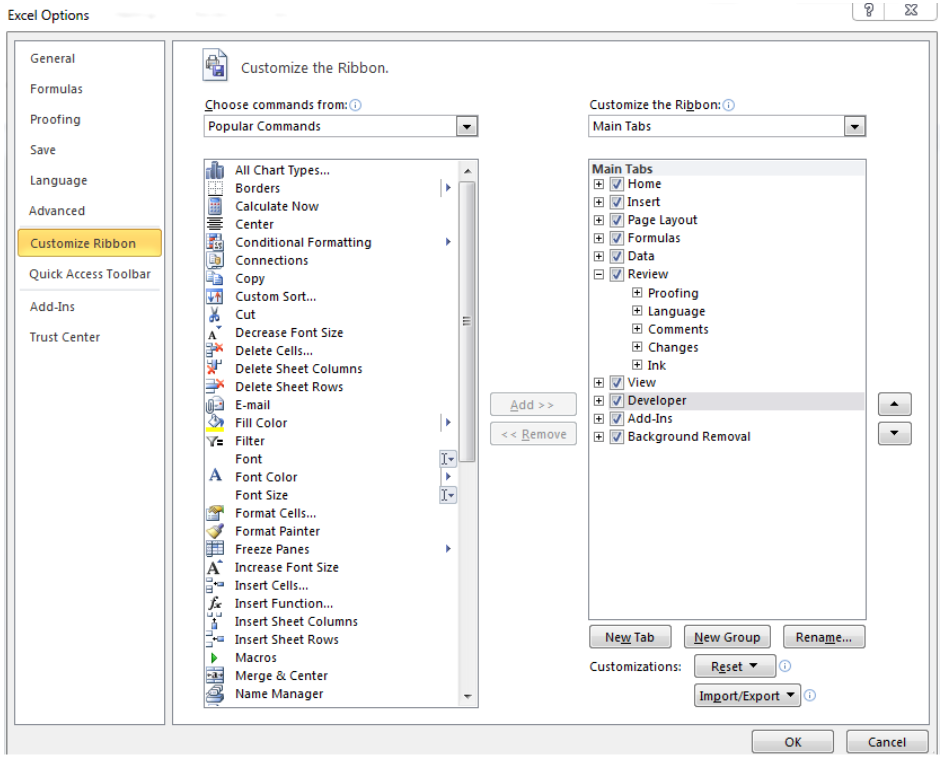Click the Cancel button
The image size is (941, 759).
click(886, 742)
